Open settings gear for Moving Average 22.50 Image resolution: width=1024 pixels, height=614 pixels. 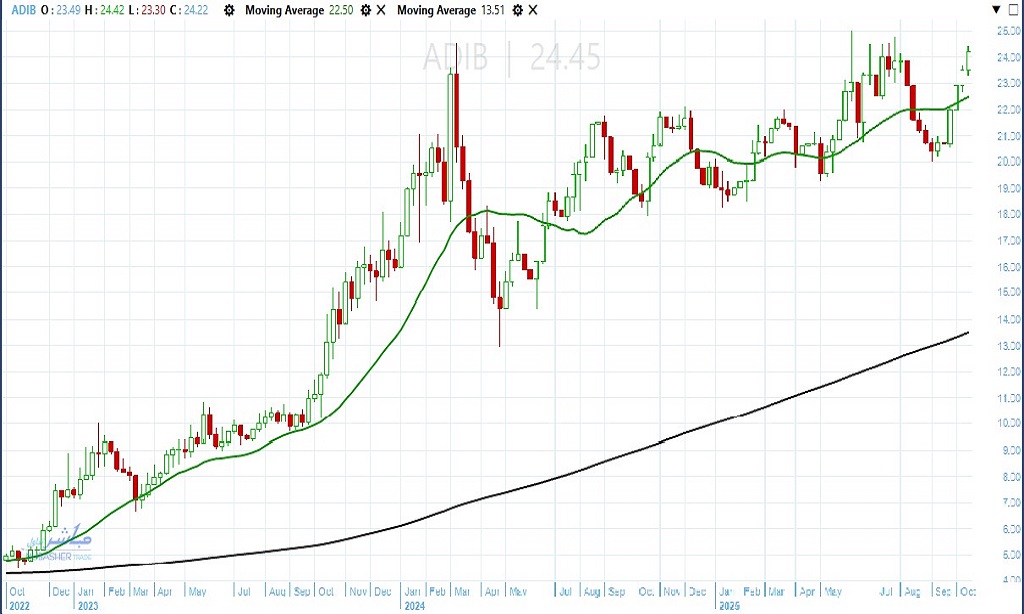tap(365, 10)
